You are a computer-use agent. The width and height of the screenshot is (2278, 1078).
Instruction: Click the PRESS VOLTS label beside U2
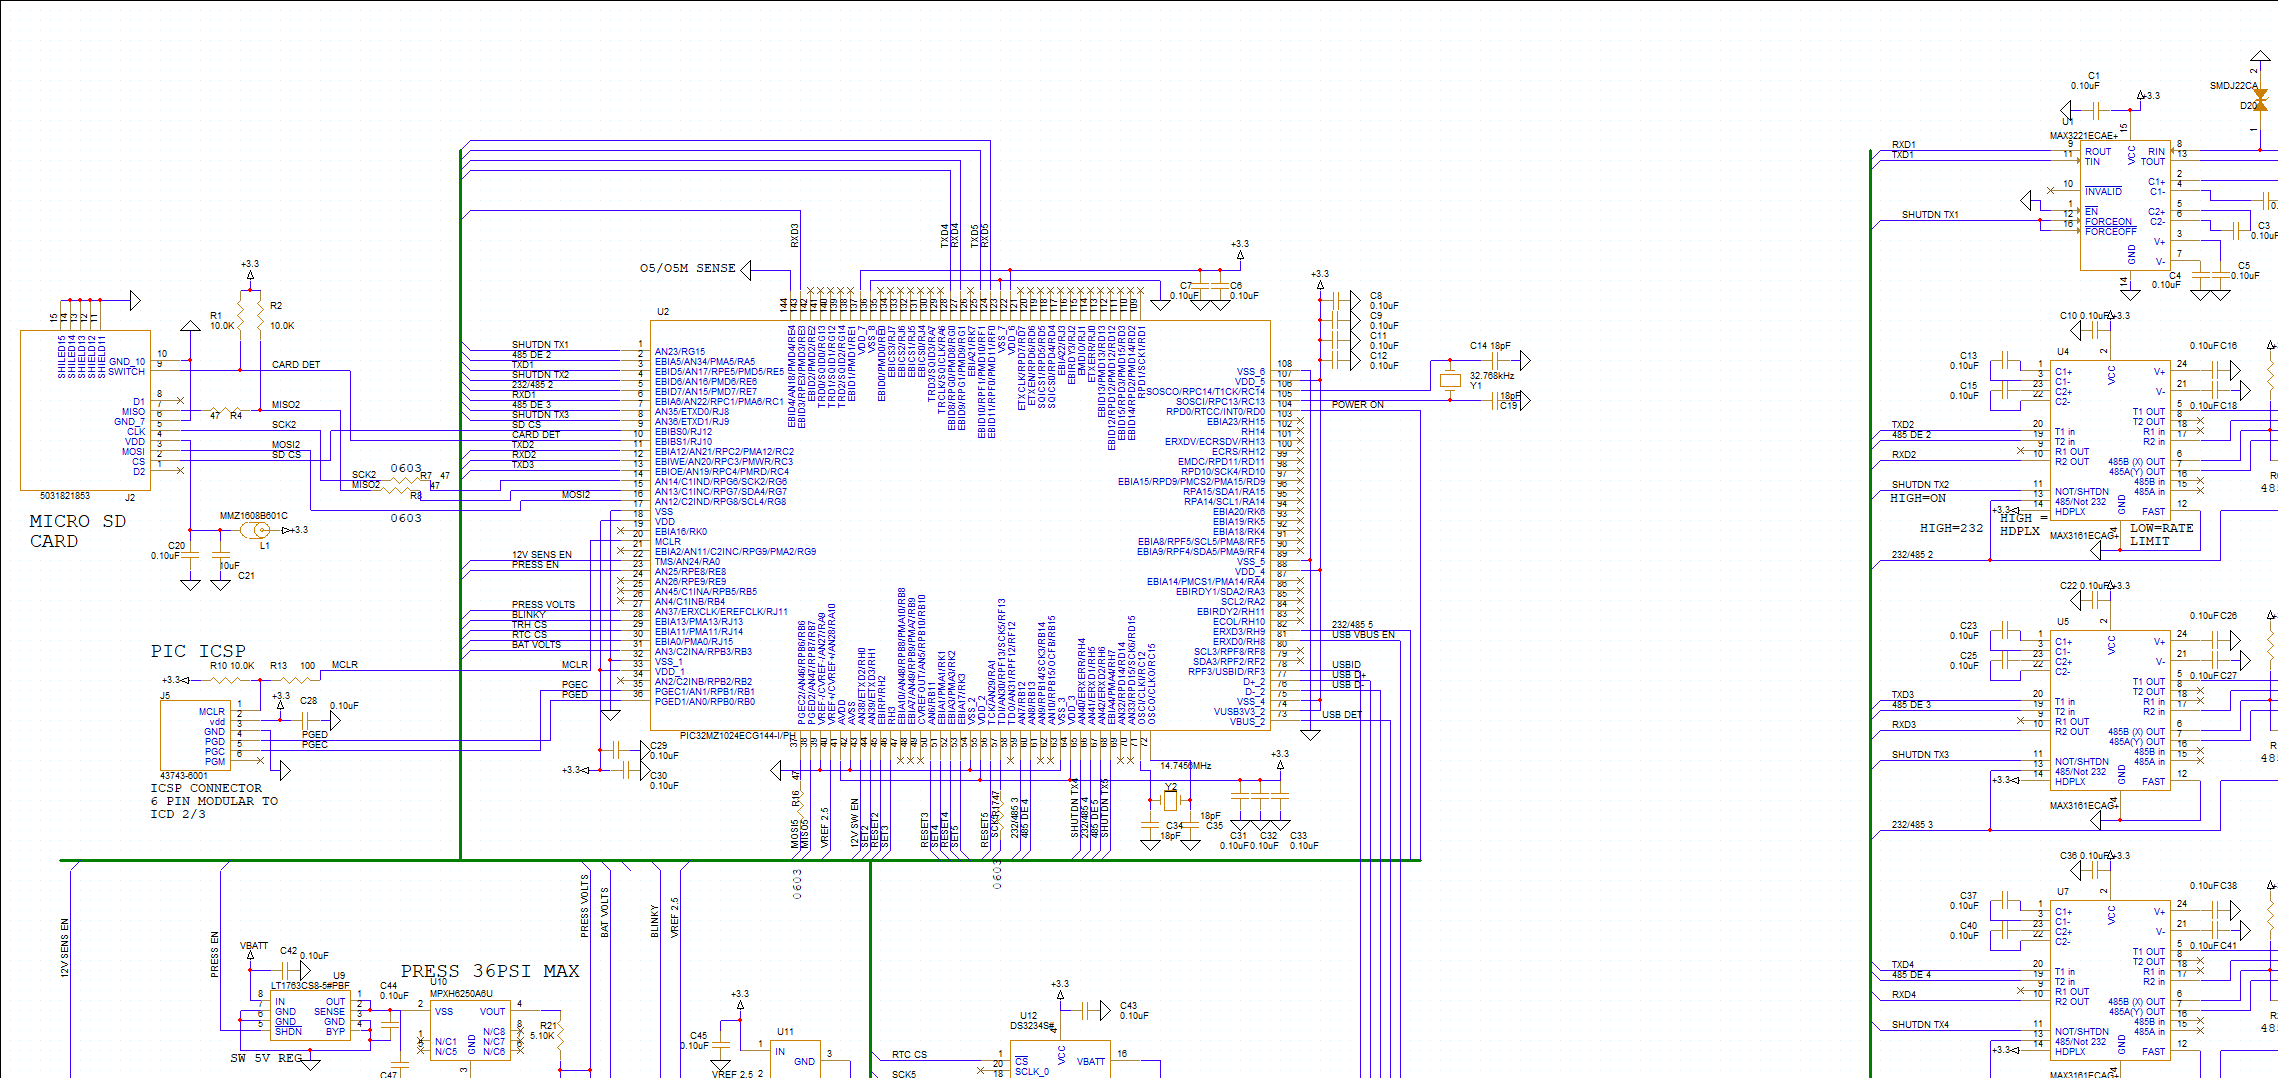click(x=543, y=605)
